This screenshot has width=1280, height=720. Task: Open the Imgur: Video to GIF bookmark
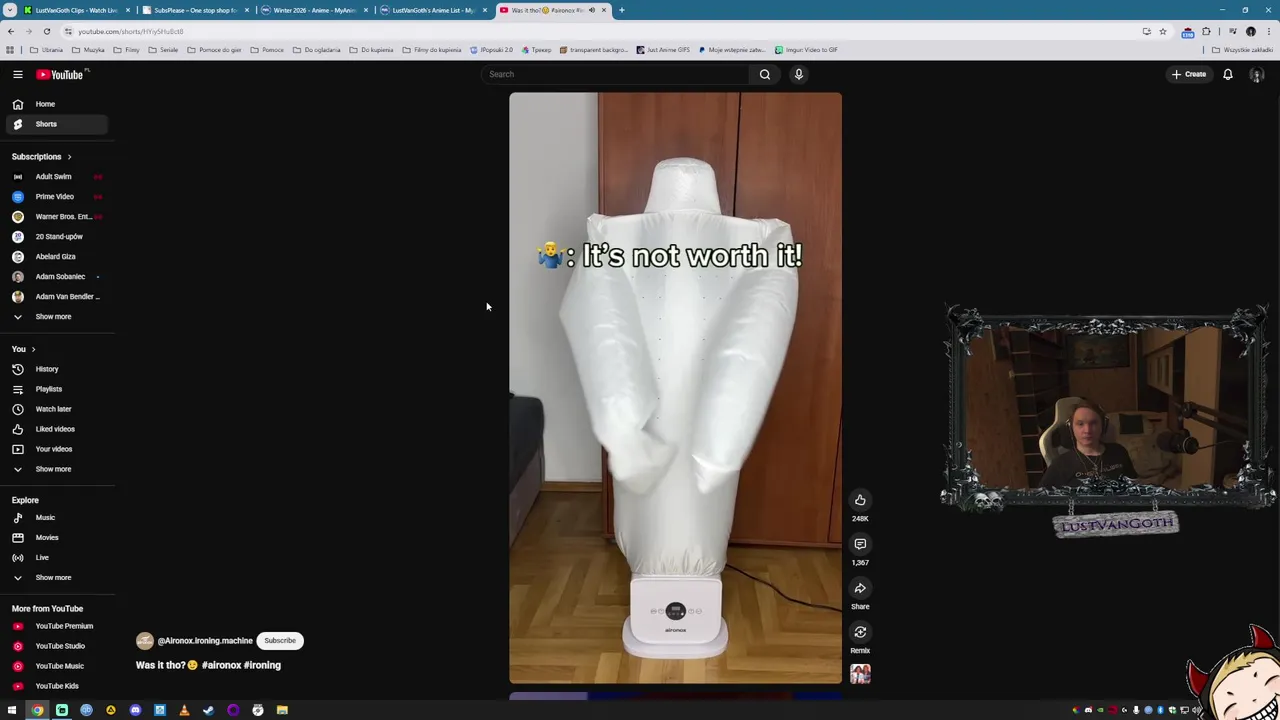tap(805, 50)
